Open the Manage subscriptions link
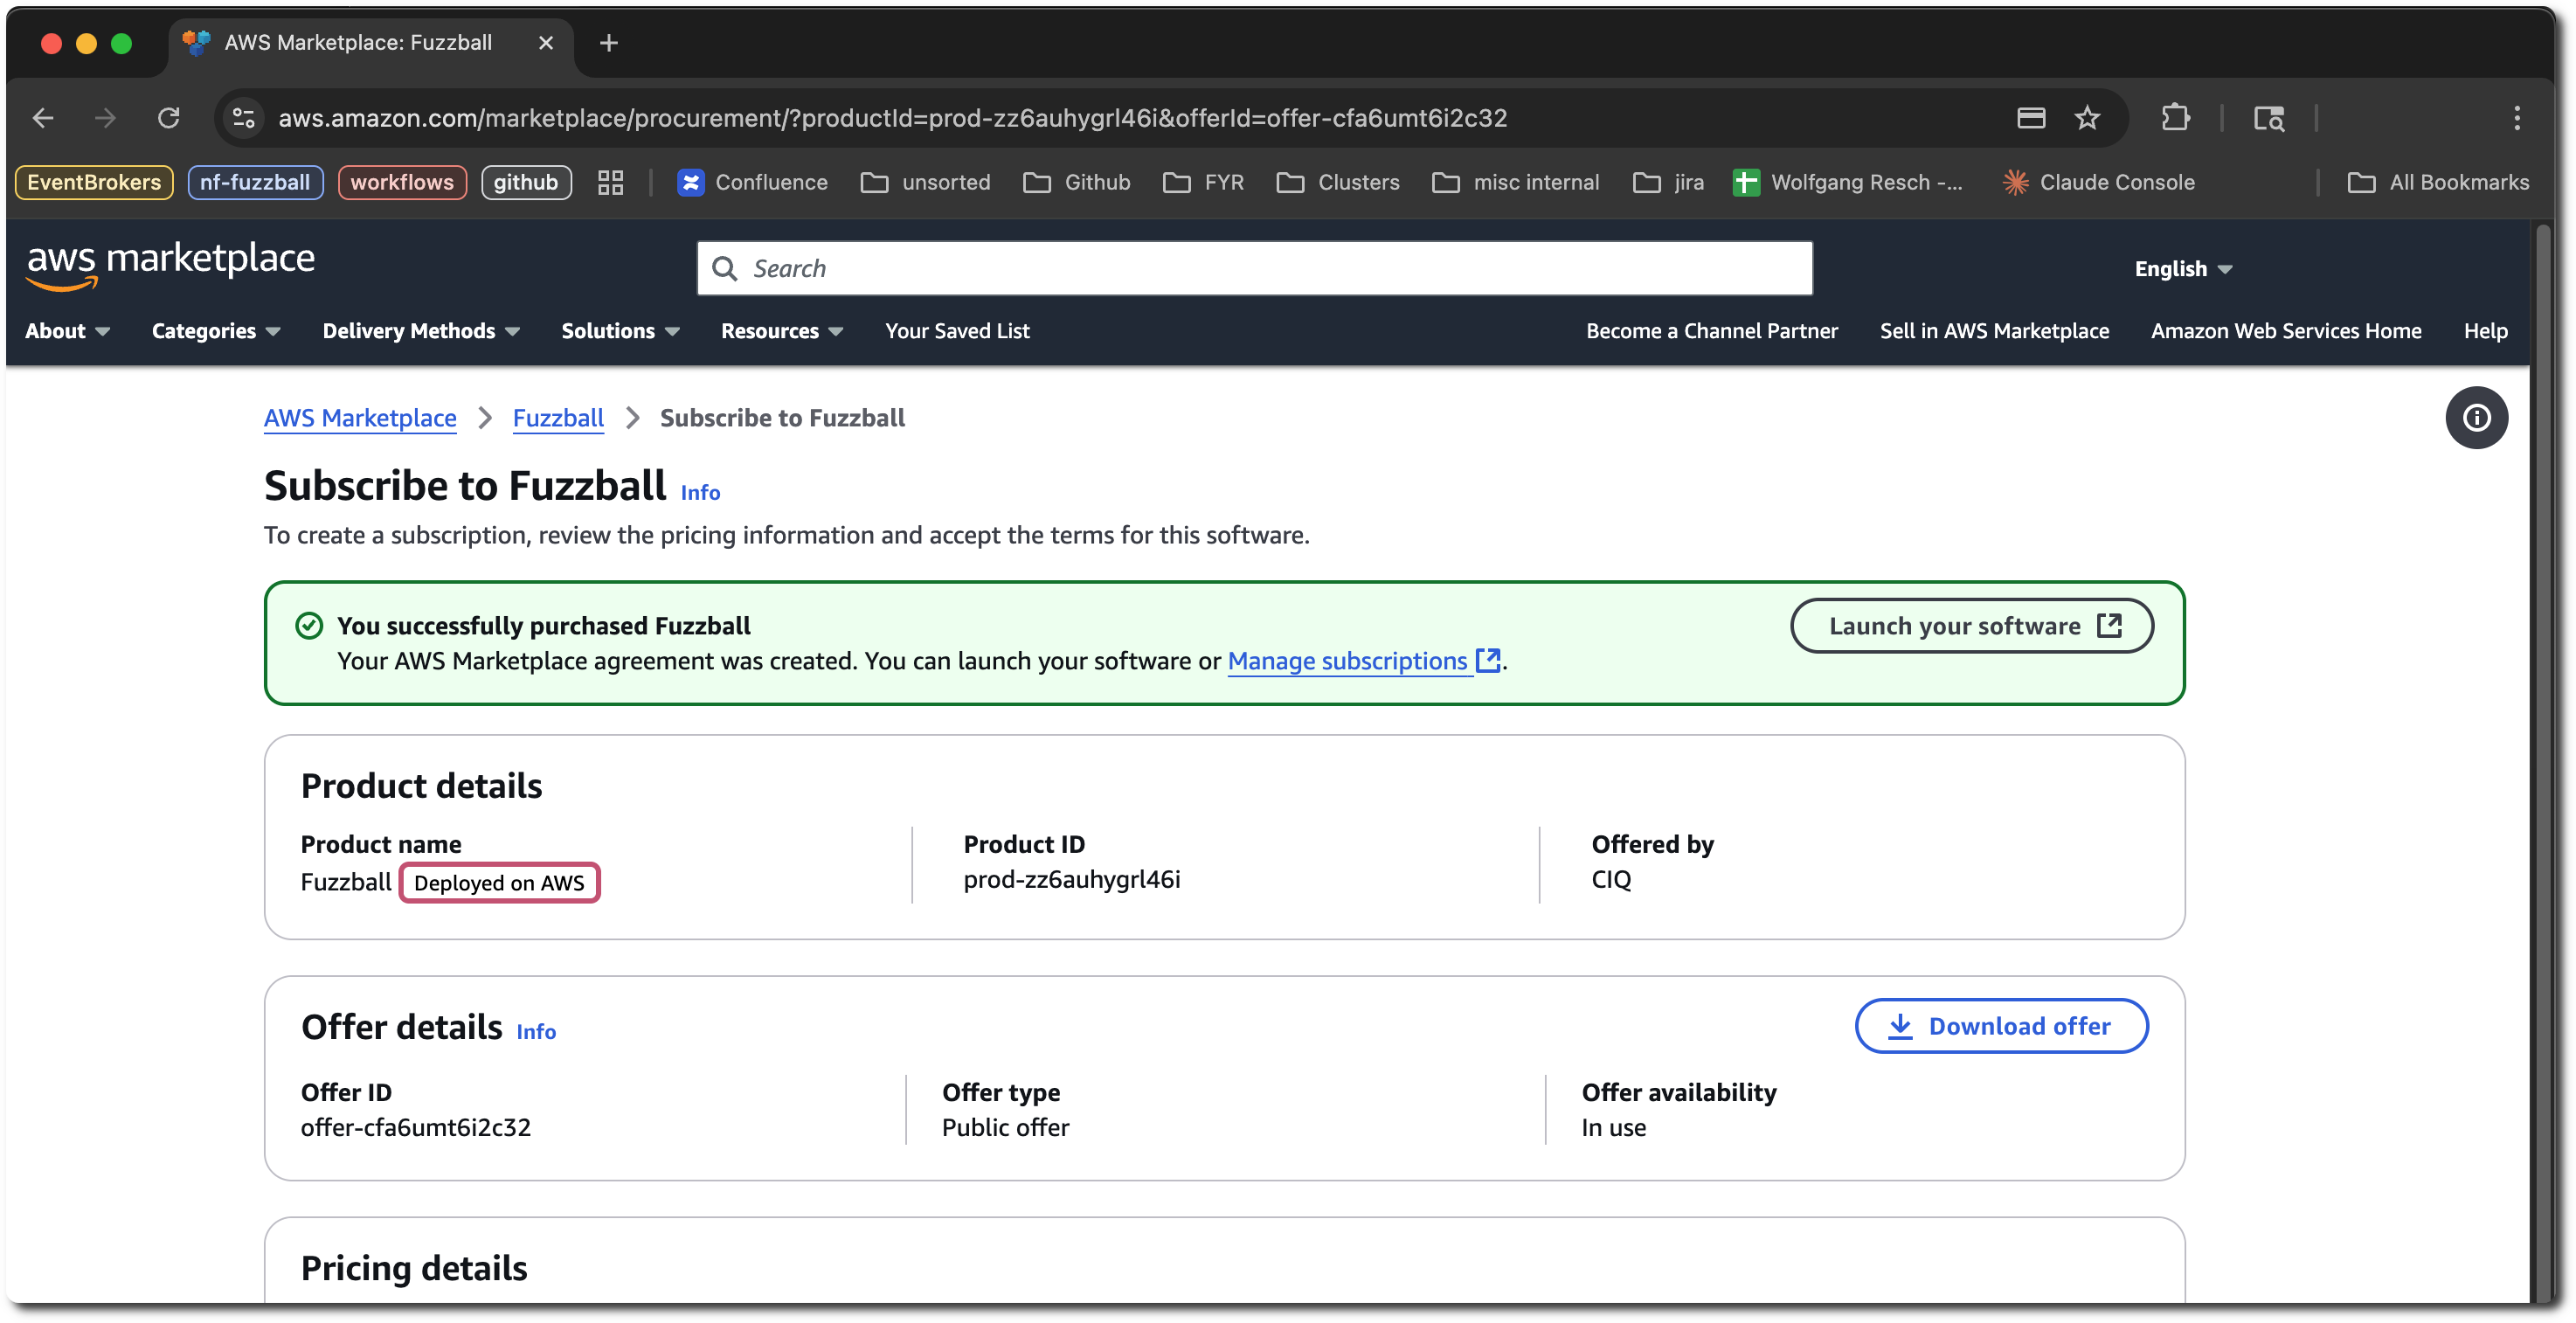2576x1323 pixels. (x=1363, y=661)
